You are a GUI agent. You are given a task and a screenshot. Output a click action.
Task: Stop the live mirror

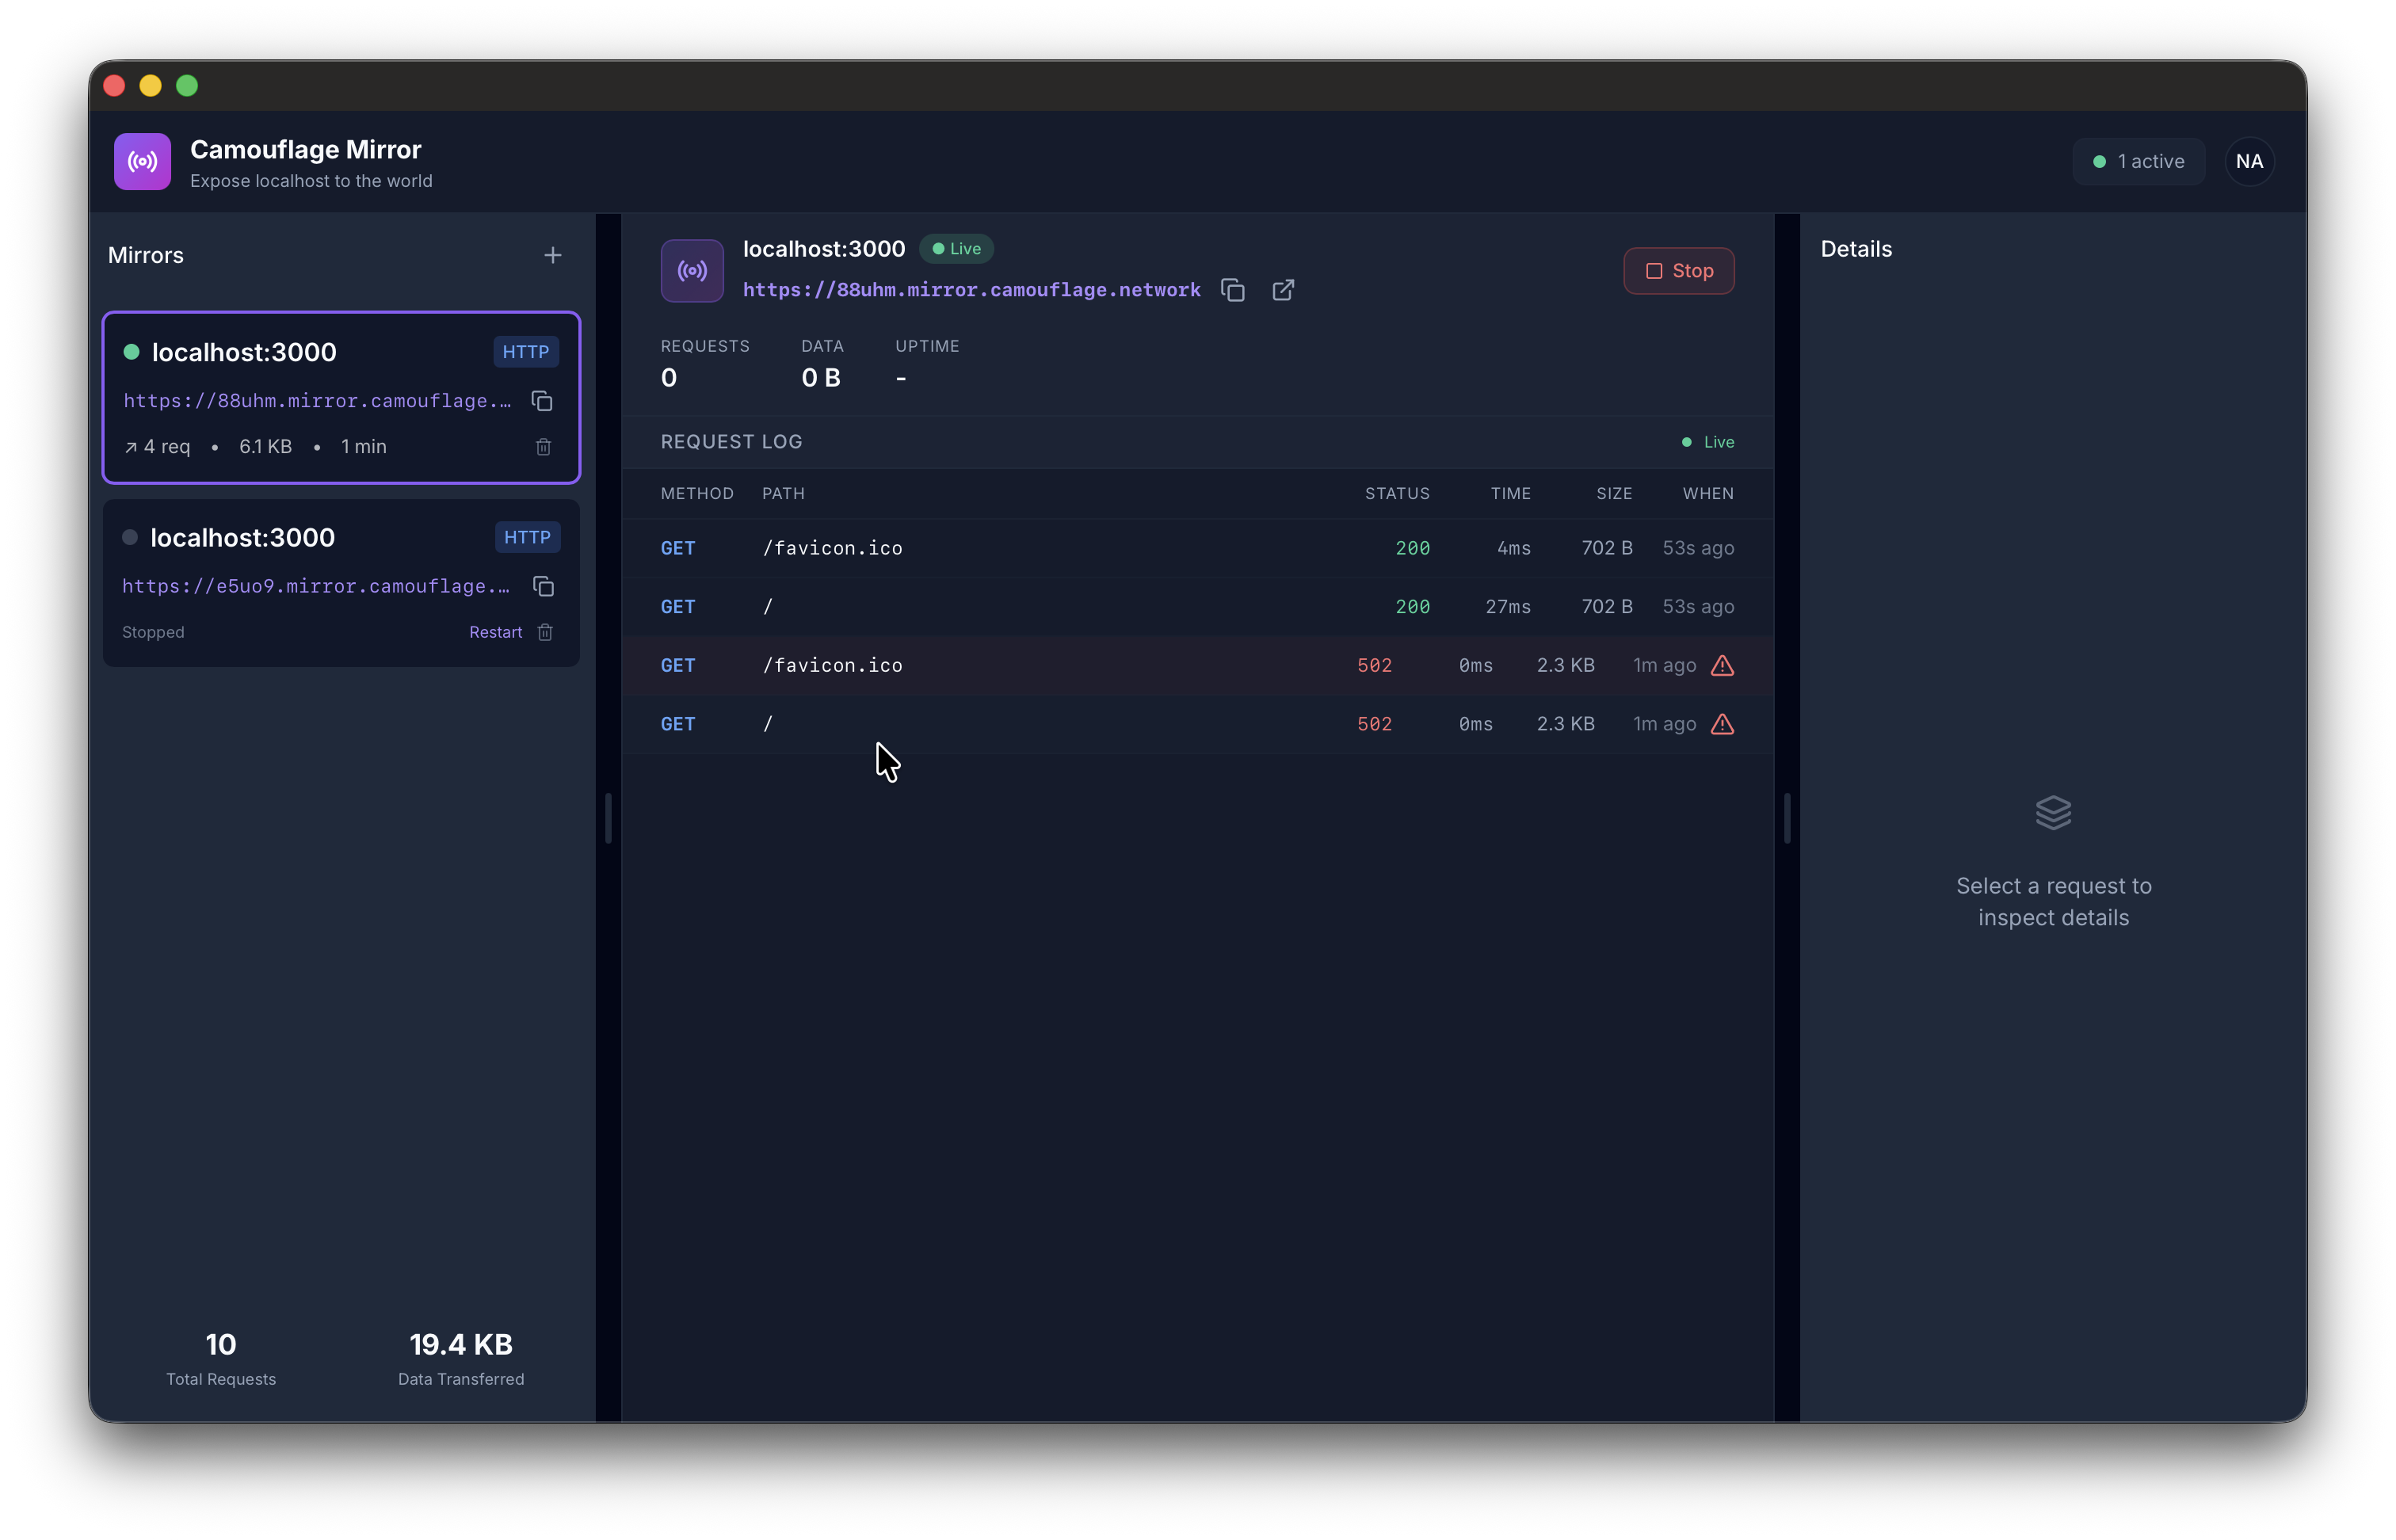[1678, 271]
